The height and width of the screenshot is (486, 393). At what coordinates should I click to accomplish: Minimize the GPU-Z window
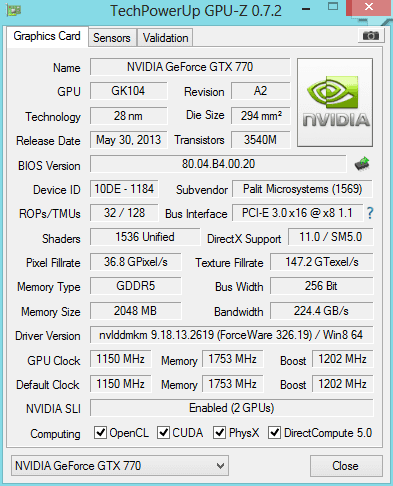coord(306,9)
